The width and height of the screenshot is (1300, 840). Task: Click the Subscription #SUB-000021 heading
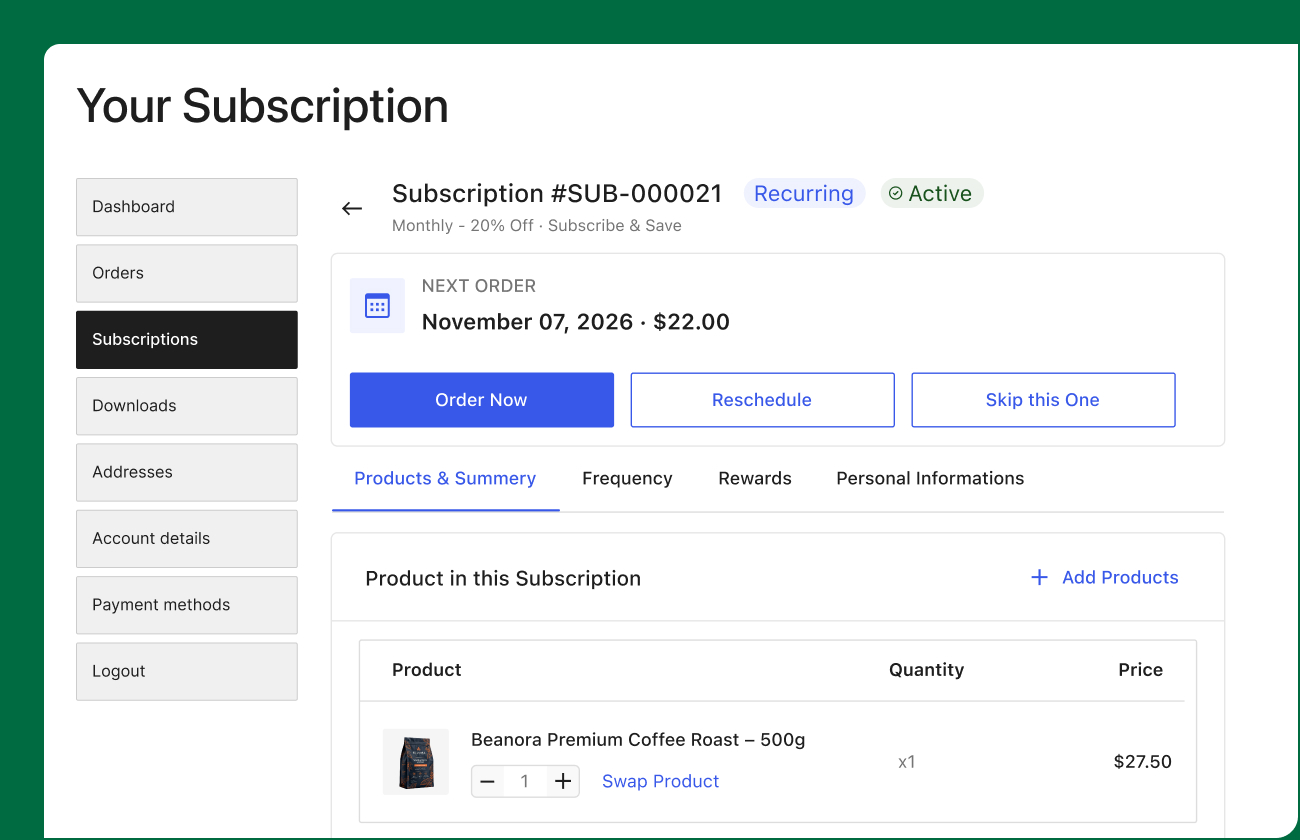[557, 193]
